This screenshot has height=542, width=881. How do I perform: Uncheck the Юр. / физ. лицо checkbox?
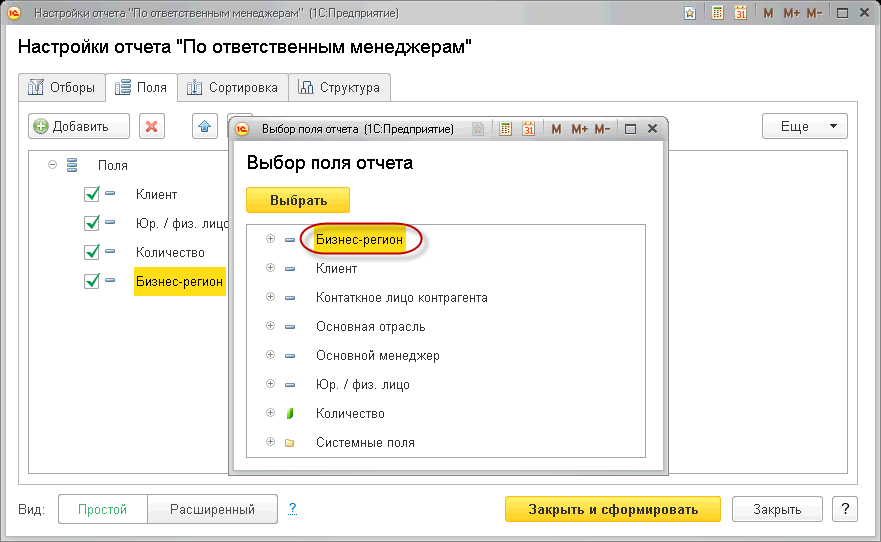click(92, 223)
